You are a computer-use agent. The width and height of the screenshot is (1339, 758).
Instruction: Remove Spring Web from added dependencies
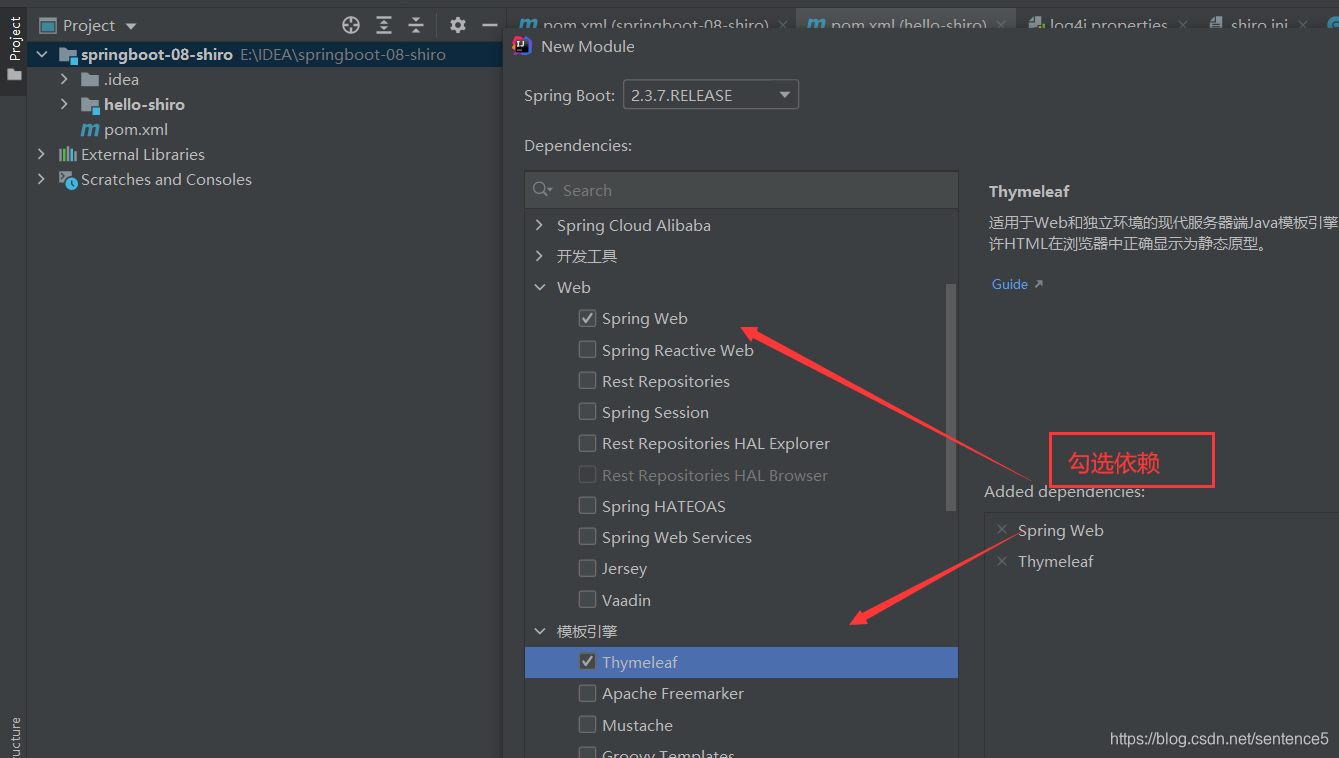[1002, 530]
